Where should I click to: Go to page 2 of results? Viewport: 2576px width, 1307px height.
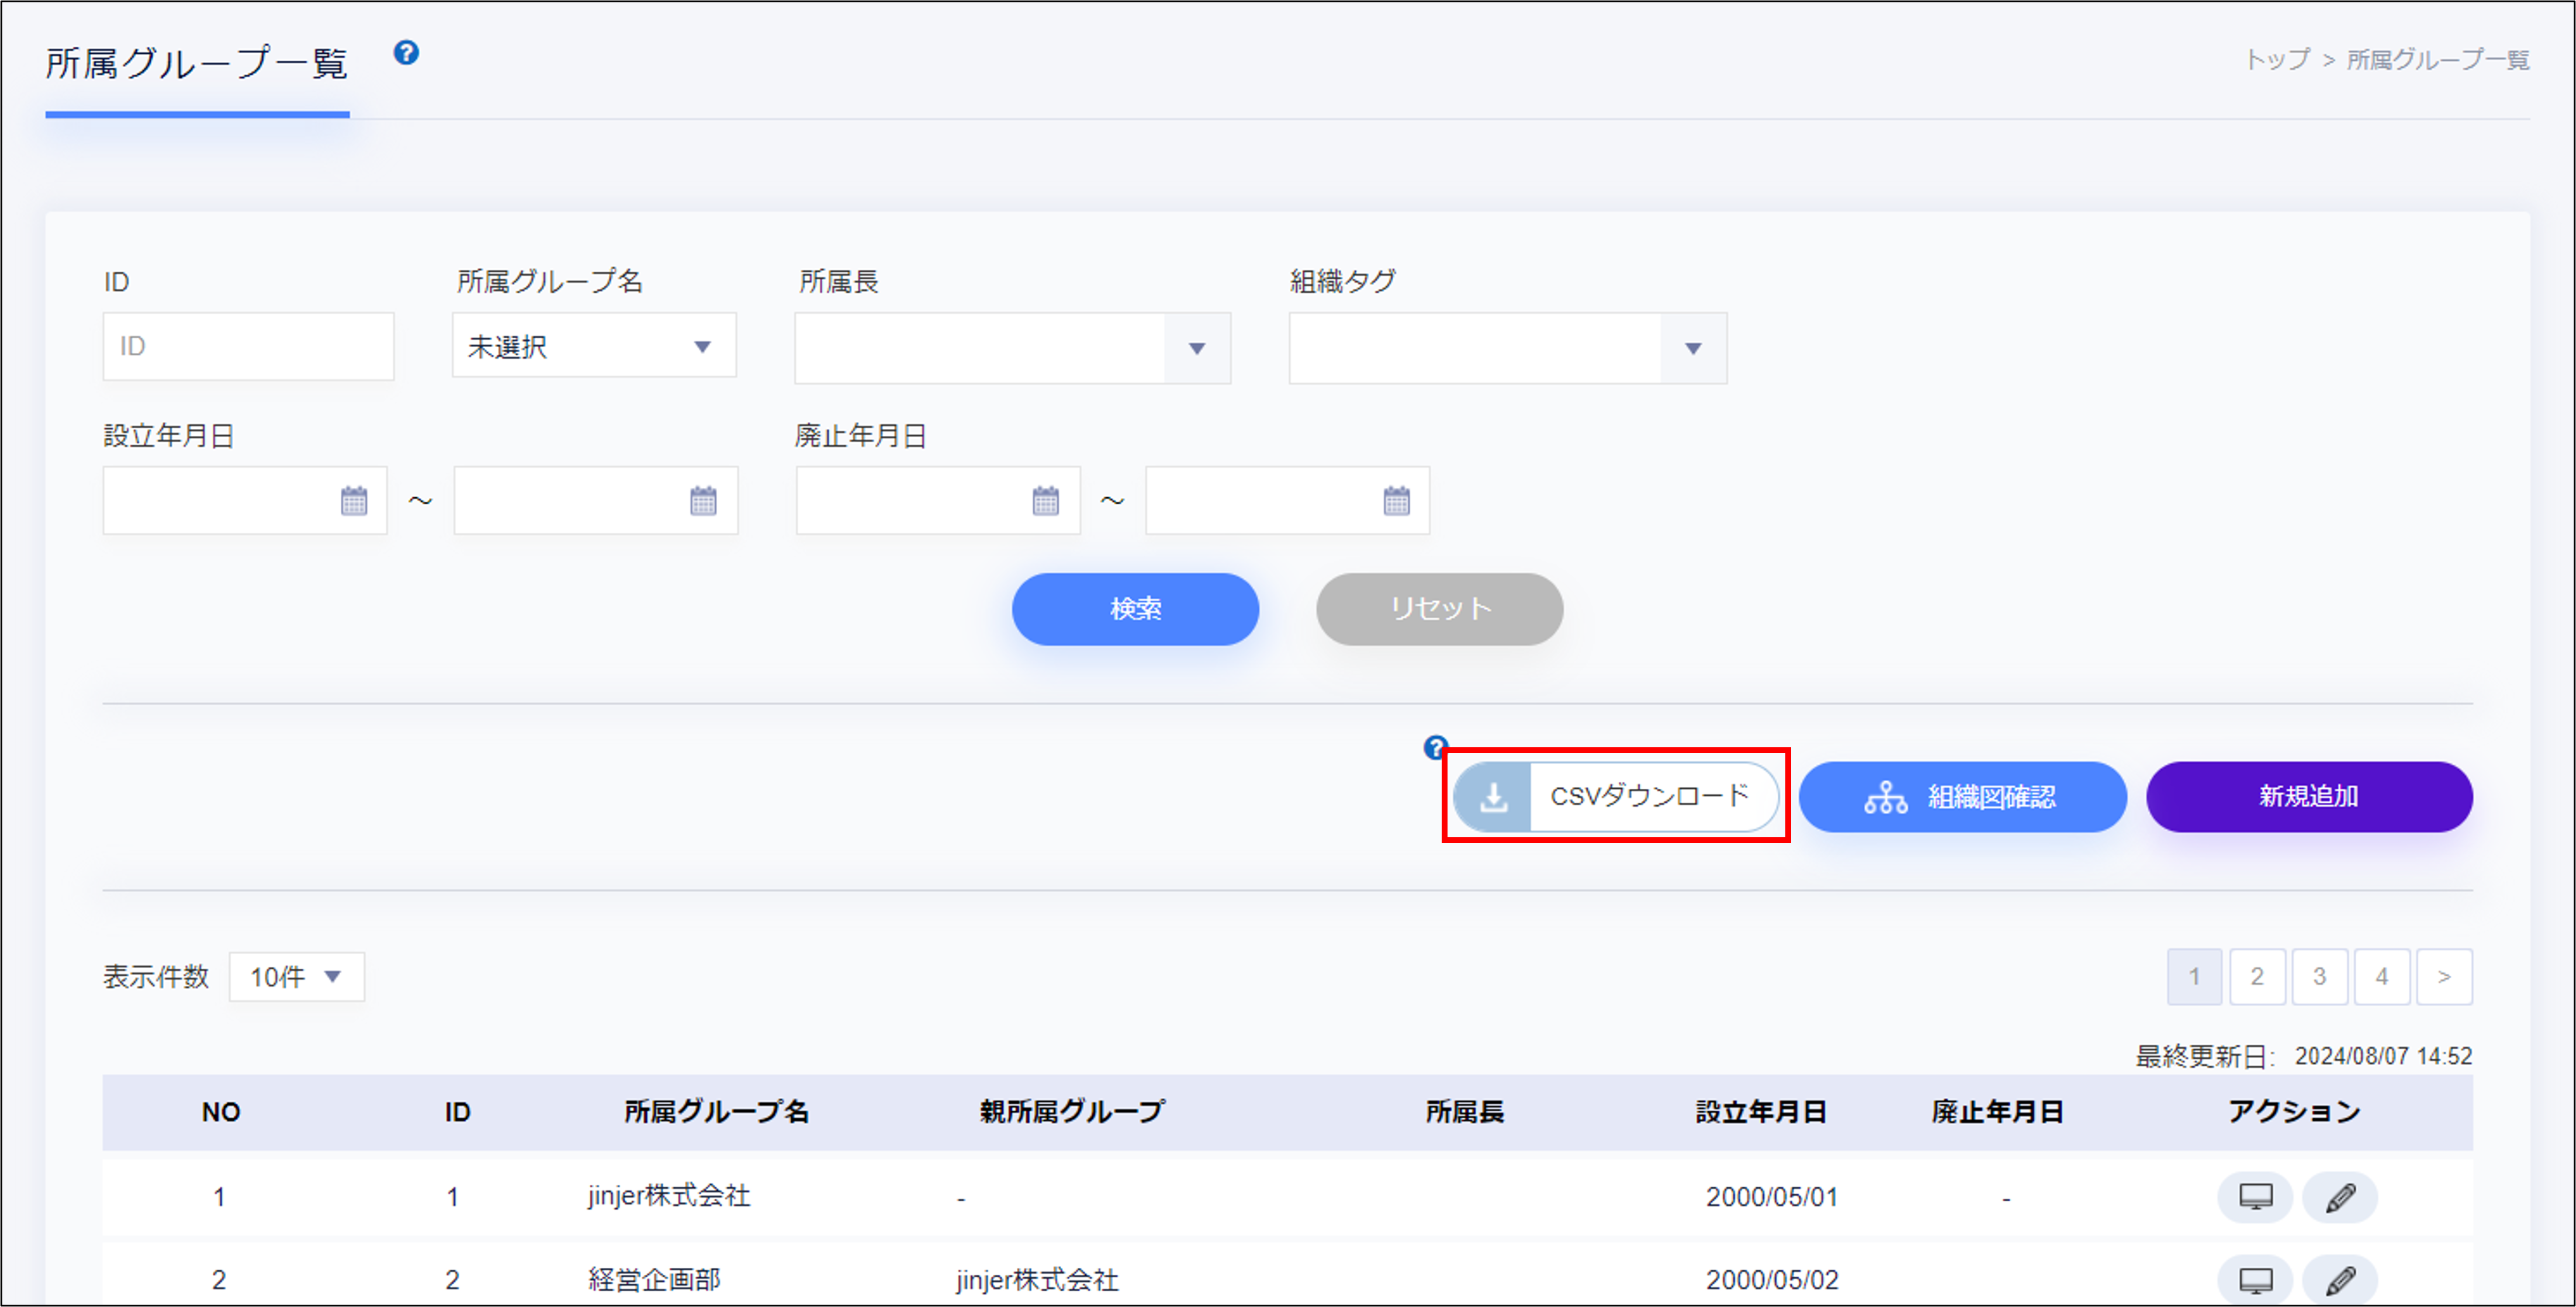click(2257, 976)
